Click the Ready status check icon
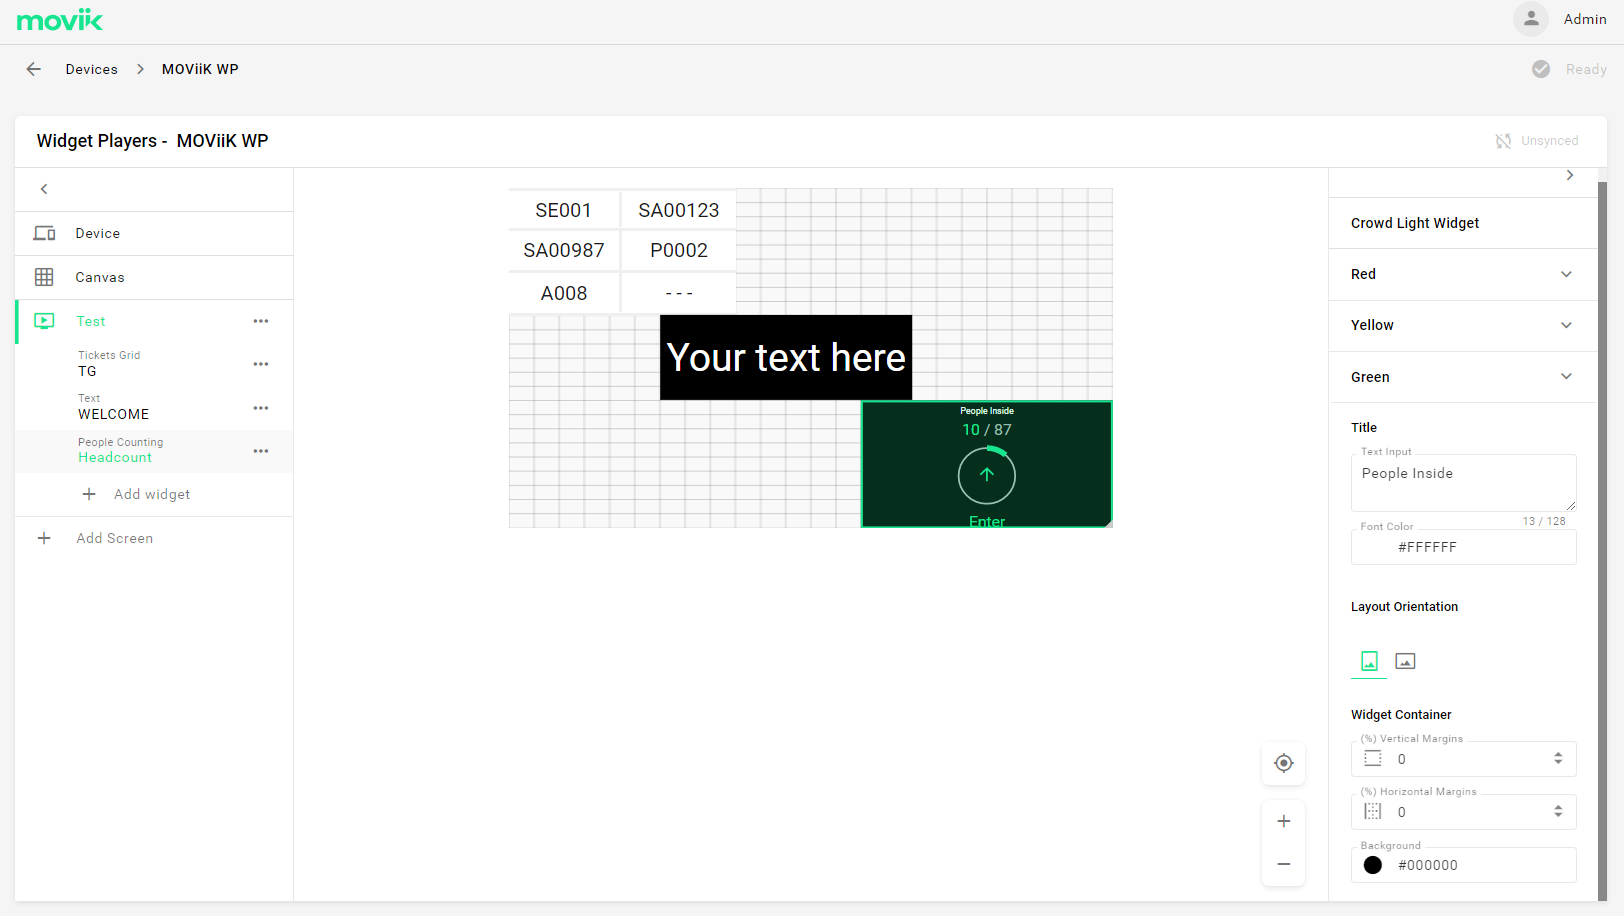1624x916 pixels. (1541, 69)
